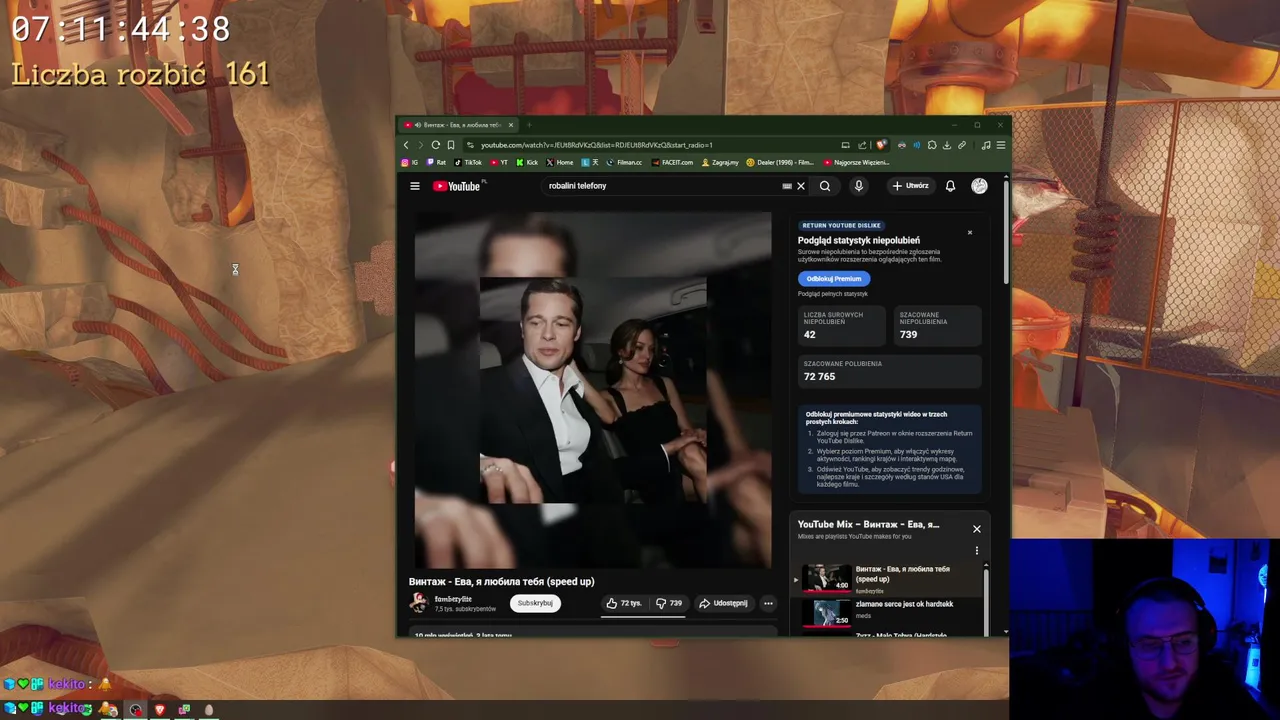Open the browser extensions puzzle icon
The width and height of the screenshot is (1280, 720).
[932, 145]
